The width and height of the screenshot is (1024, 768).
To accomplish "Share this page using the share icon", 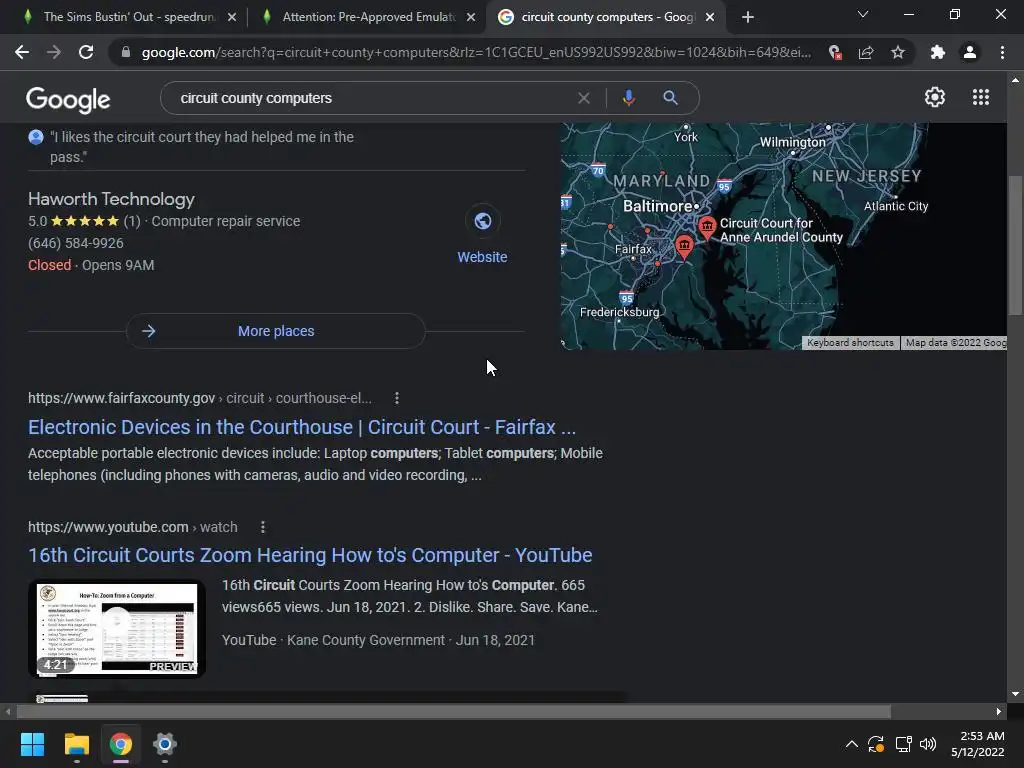I will pyautogui.click(x=866, y=52).
